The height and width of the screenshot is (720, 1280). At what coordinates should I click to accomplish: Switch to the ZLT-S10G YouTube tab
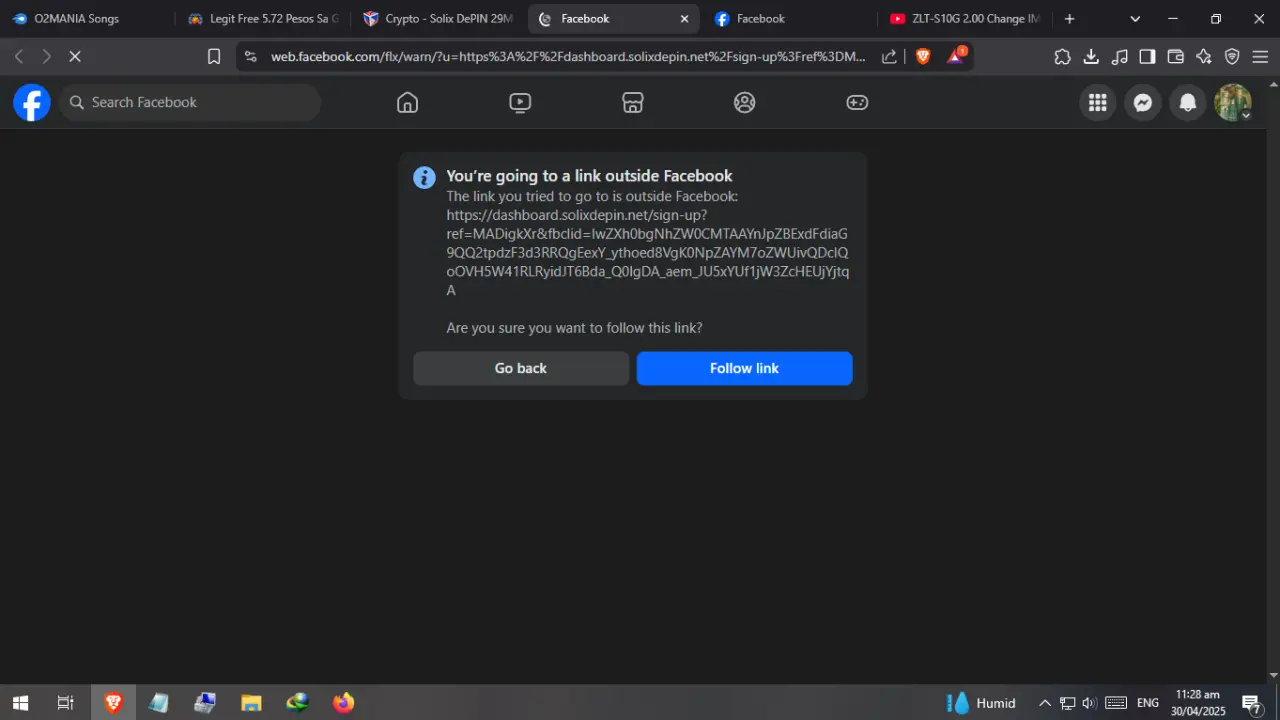[966, 19]
